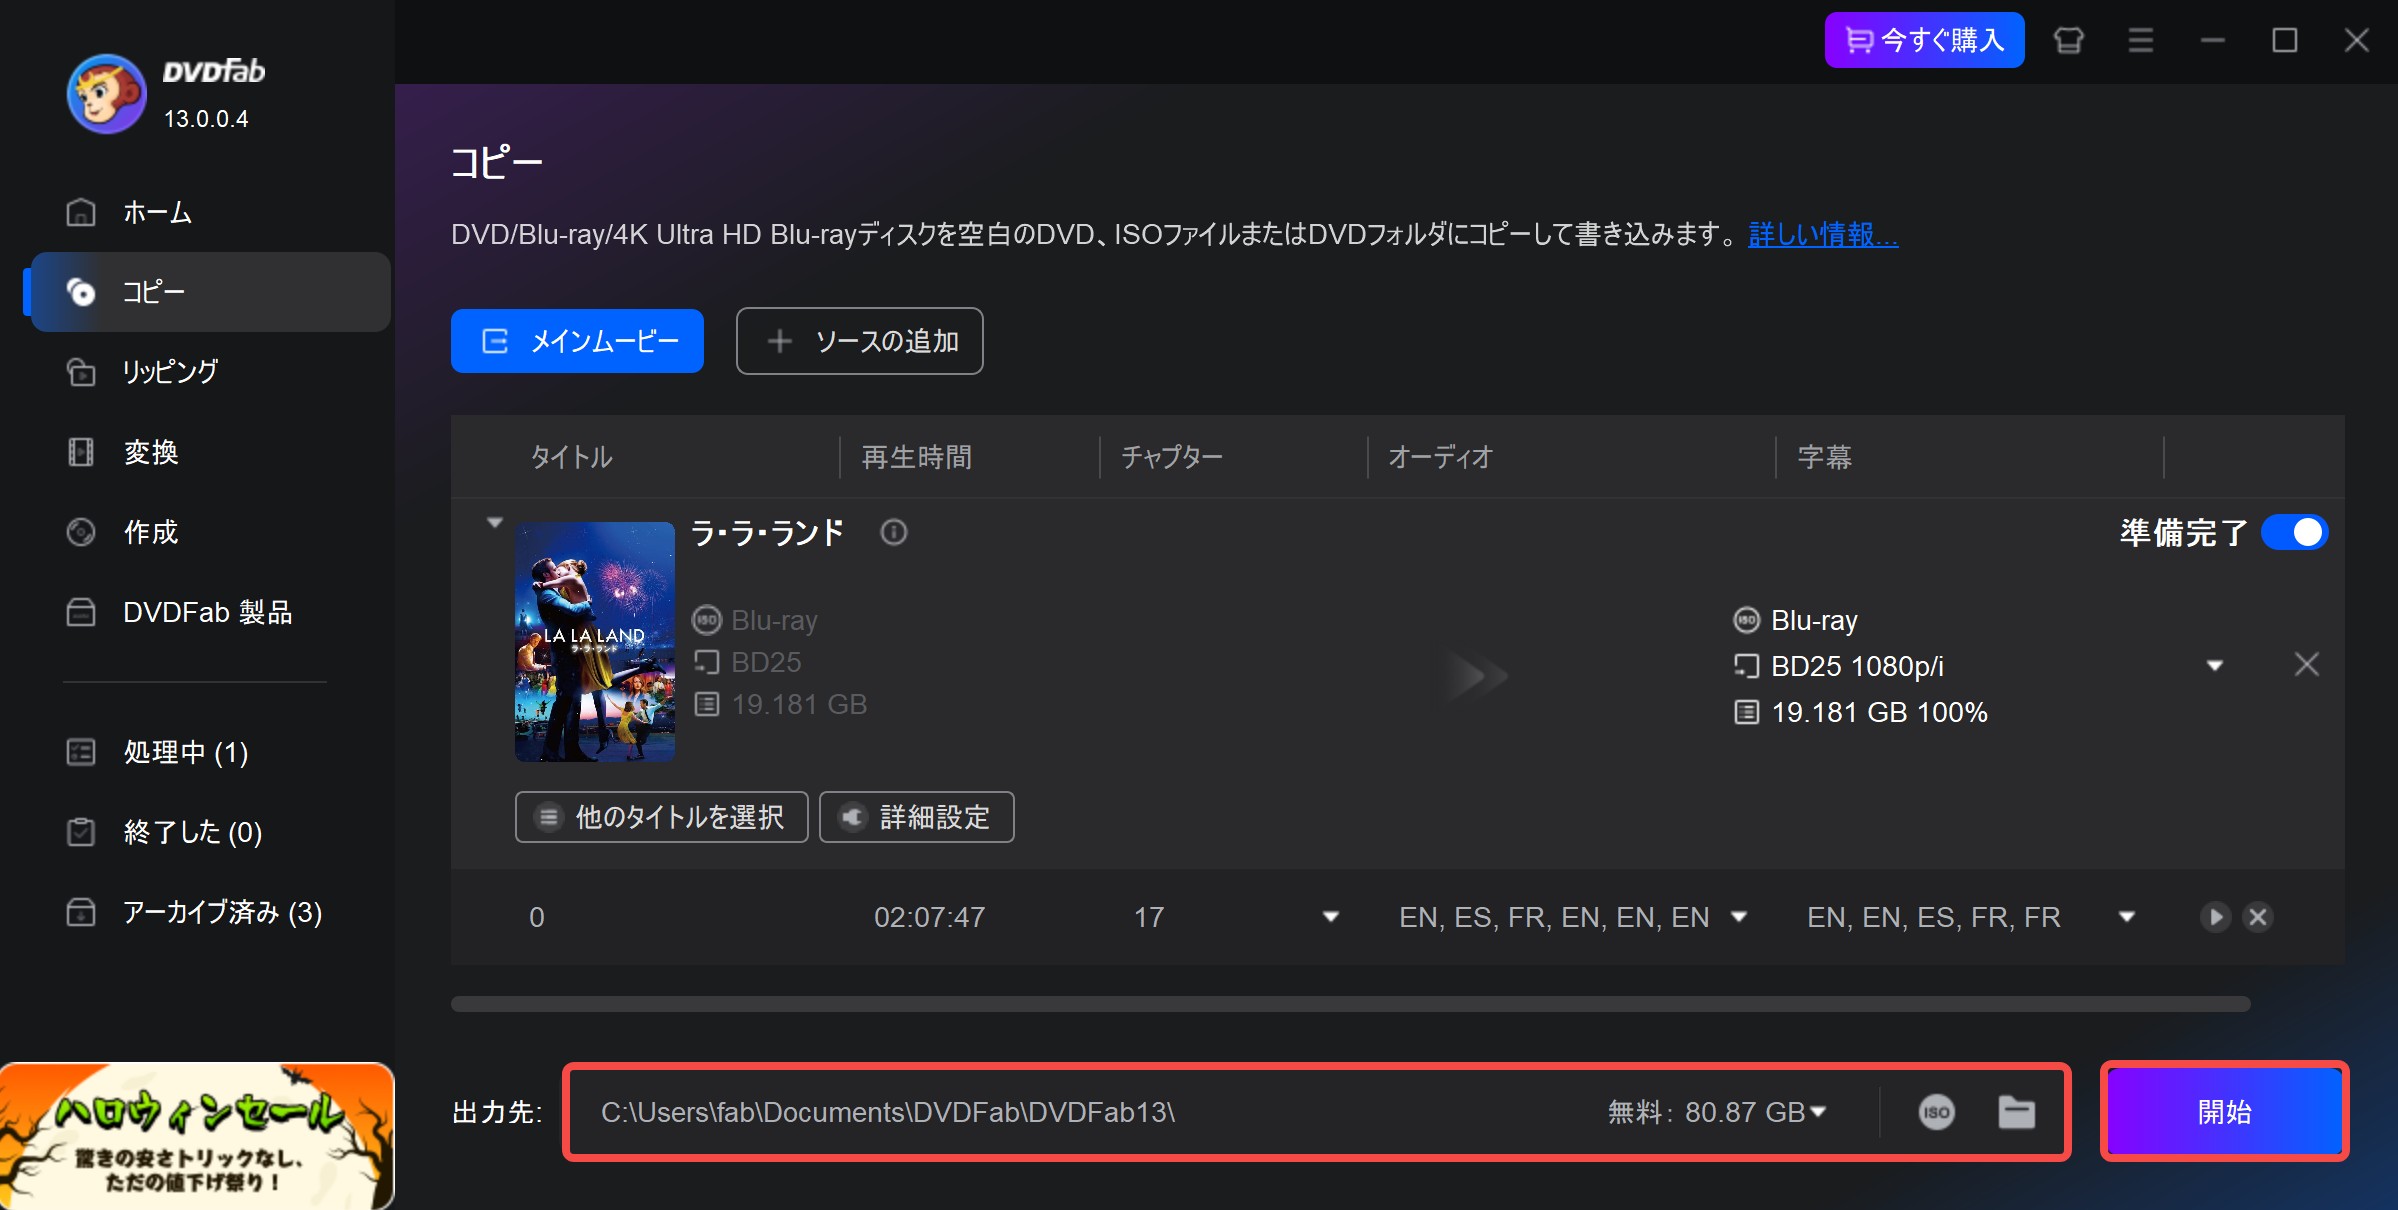2398x1210 pixels.
Task: Browse output folder icon
Action: 2016,1112
